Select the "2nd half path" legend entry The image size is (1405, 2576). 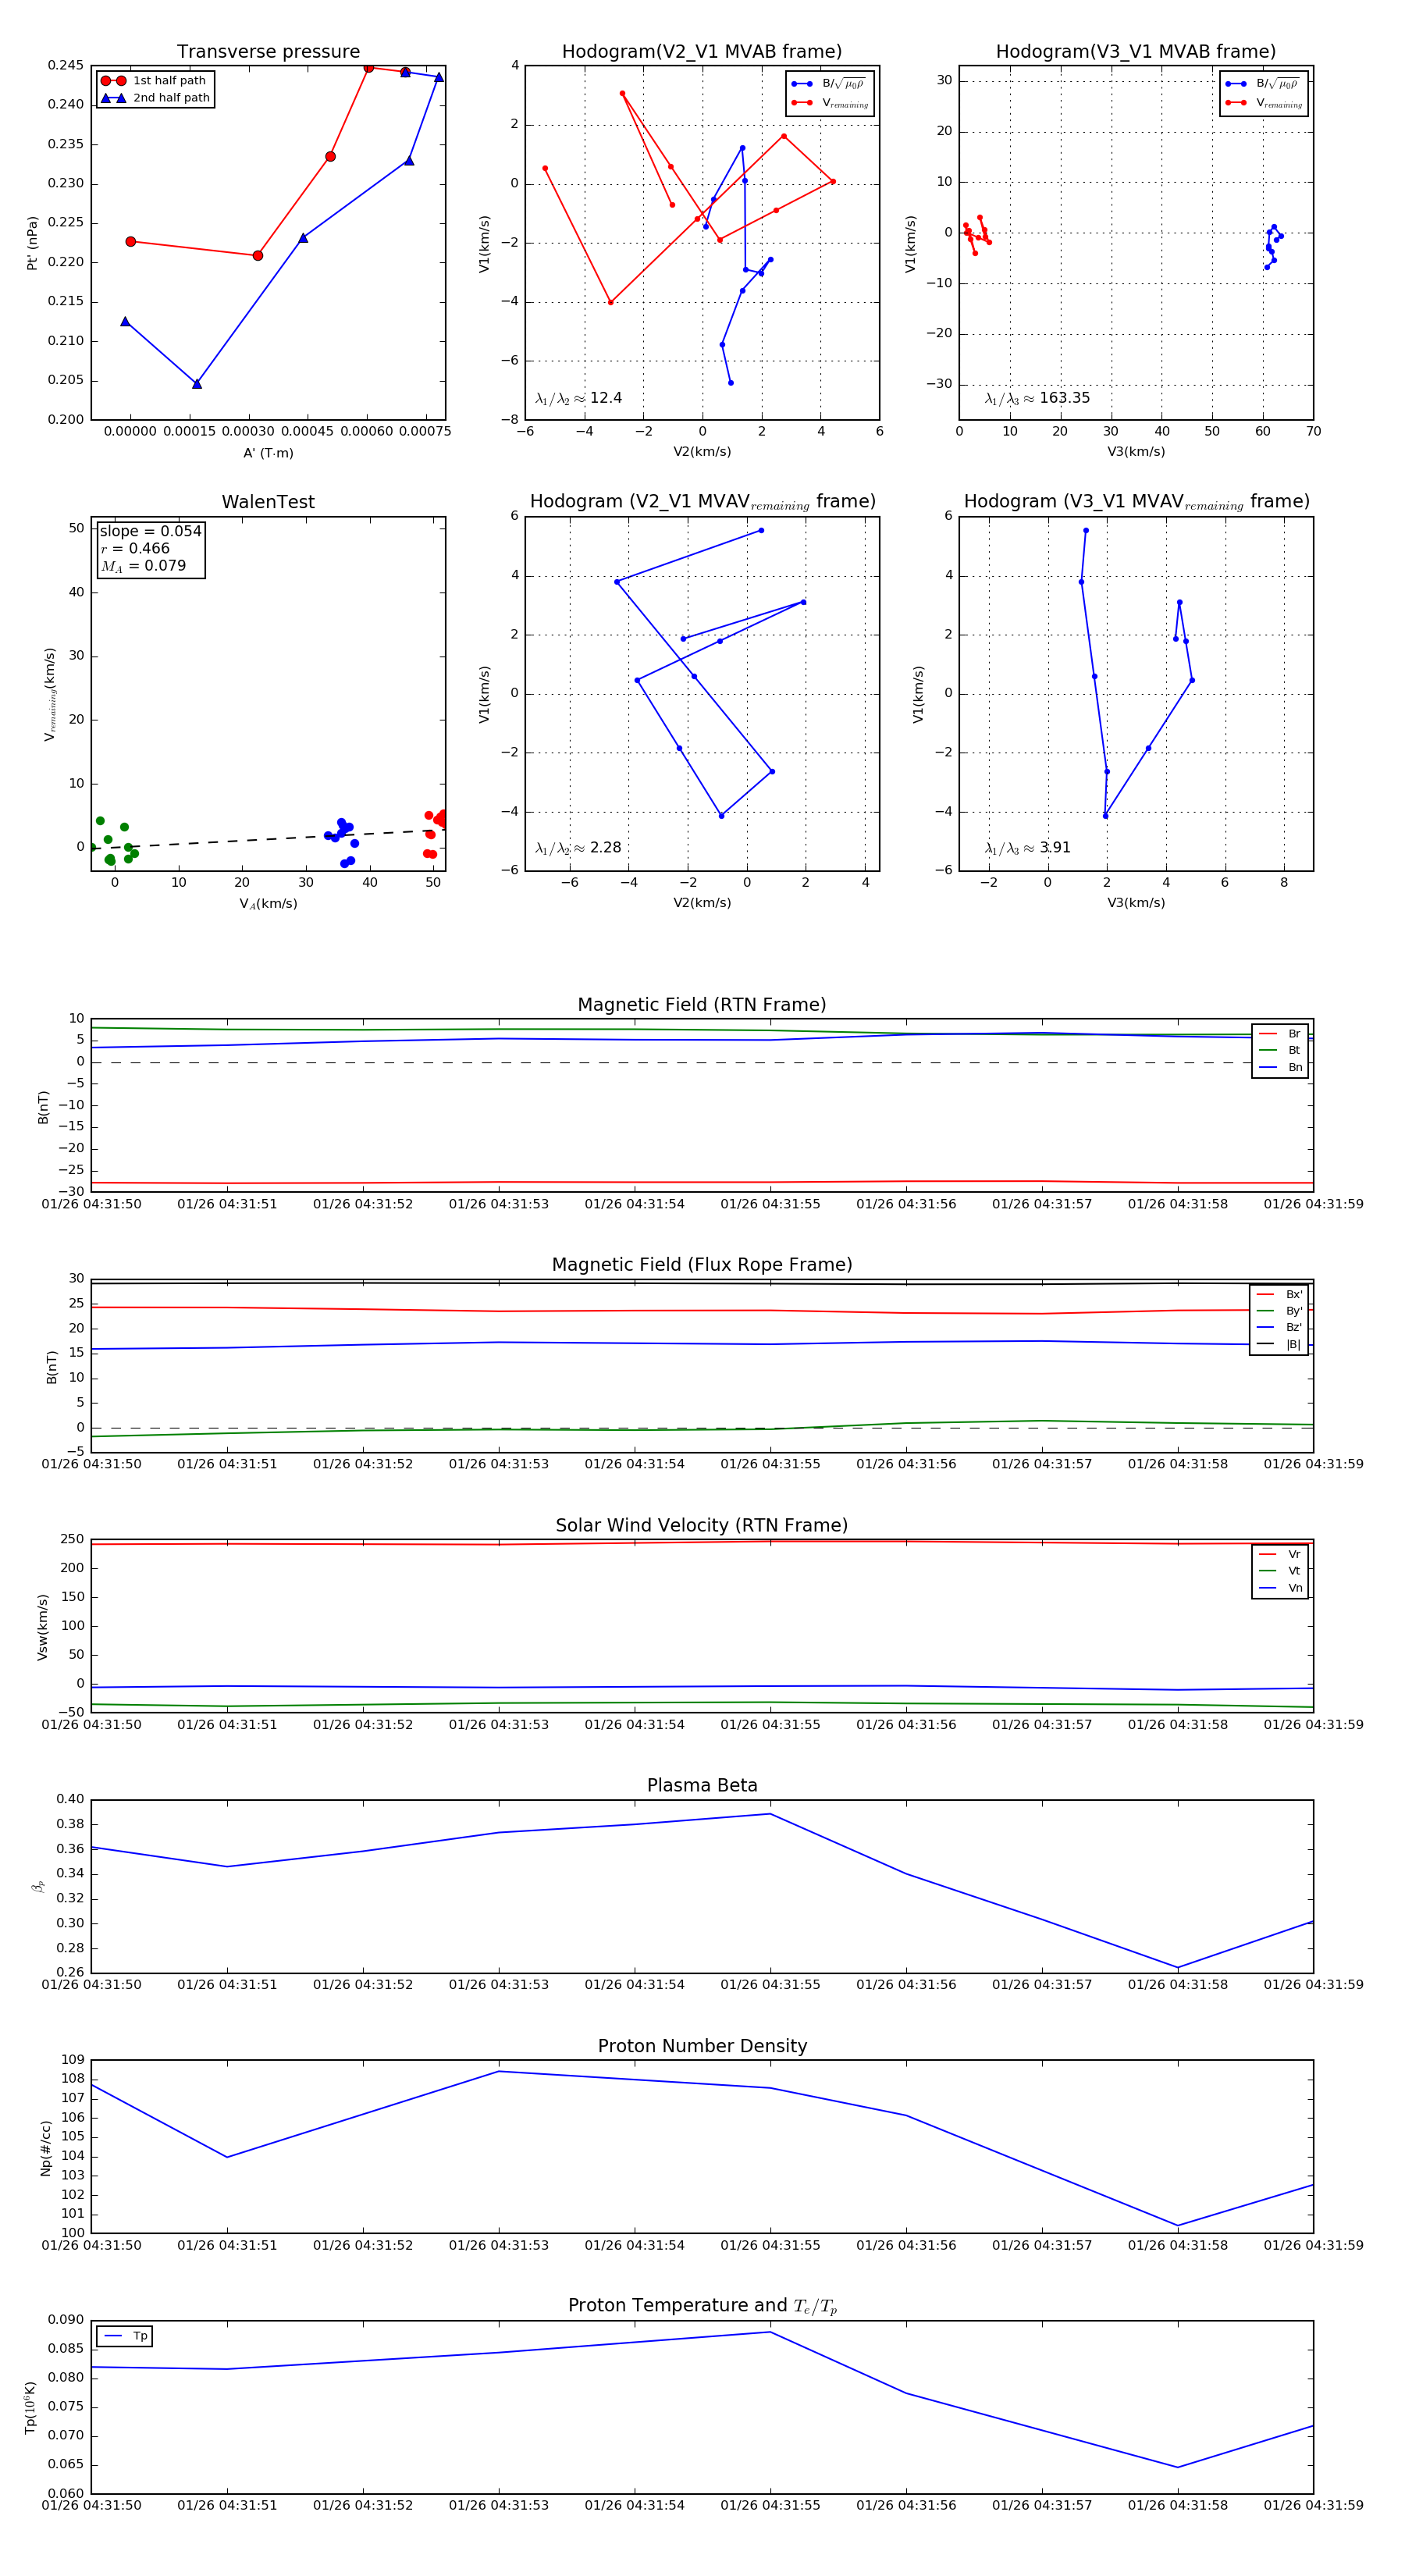tap(155, 98)
